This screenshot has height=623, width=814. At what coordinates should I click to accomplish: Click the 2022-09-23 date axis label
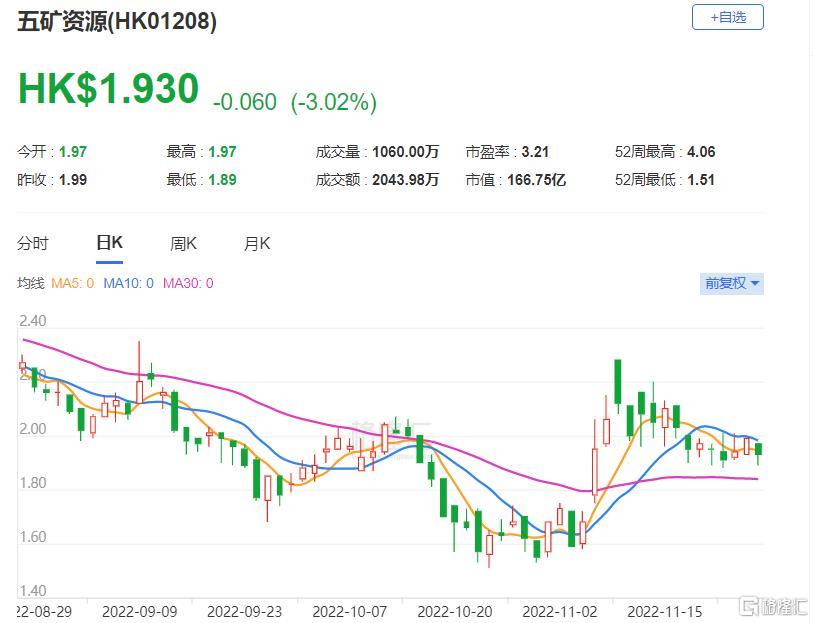245,612
